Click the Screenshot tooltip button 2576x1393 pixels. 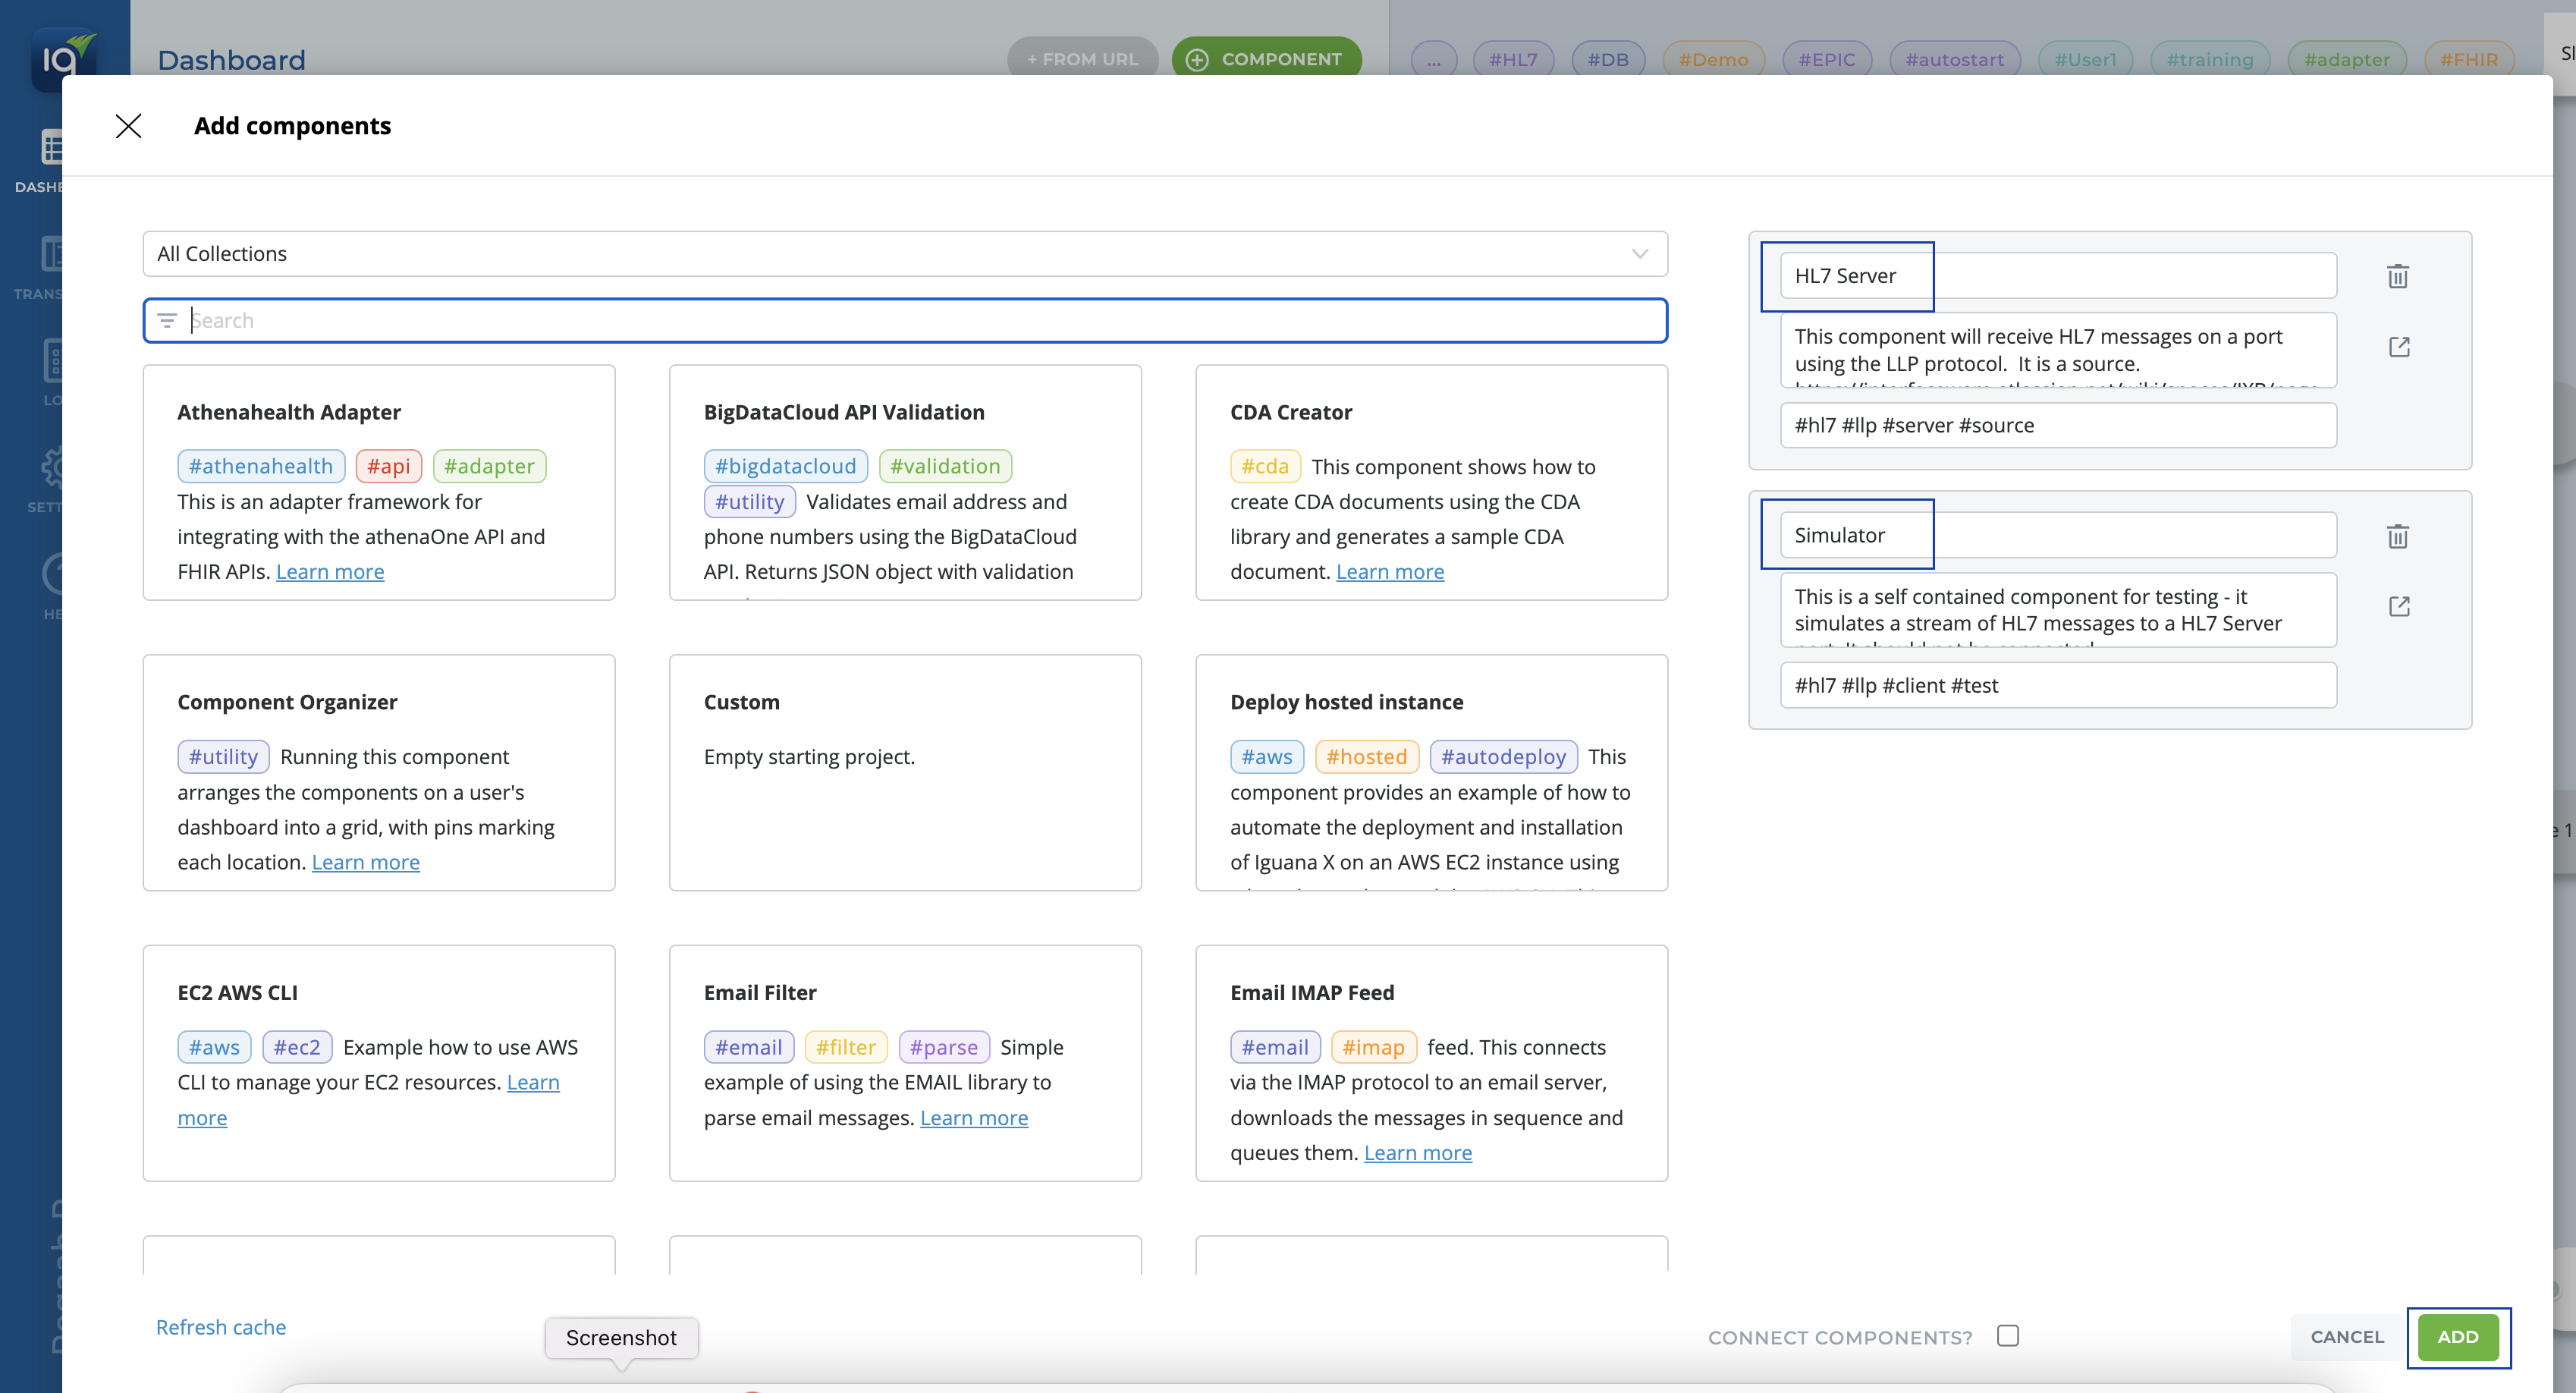(x=621, y=1338)
